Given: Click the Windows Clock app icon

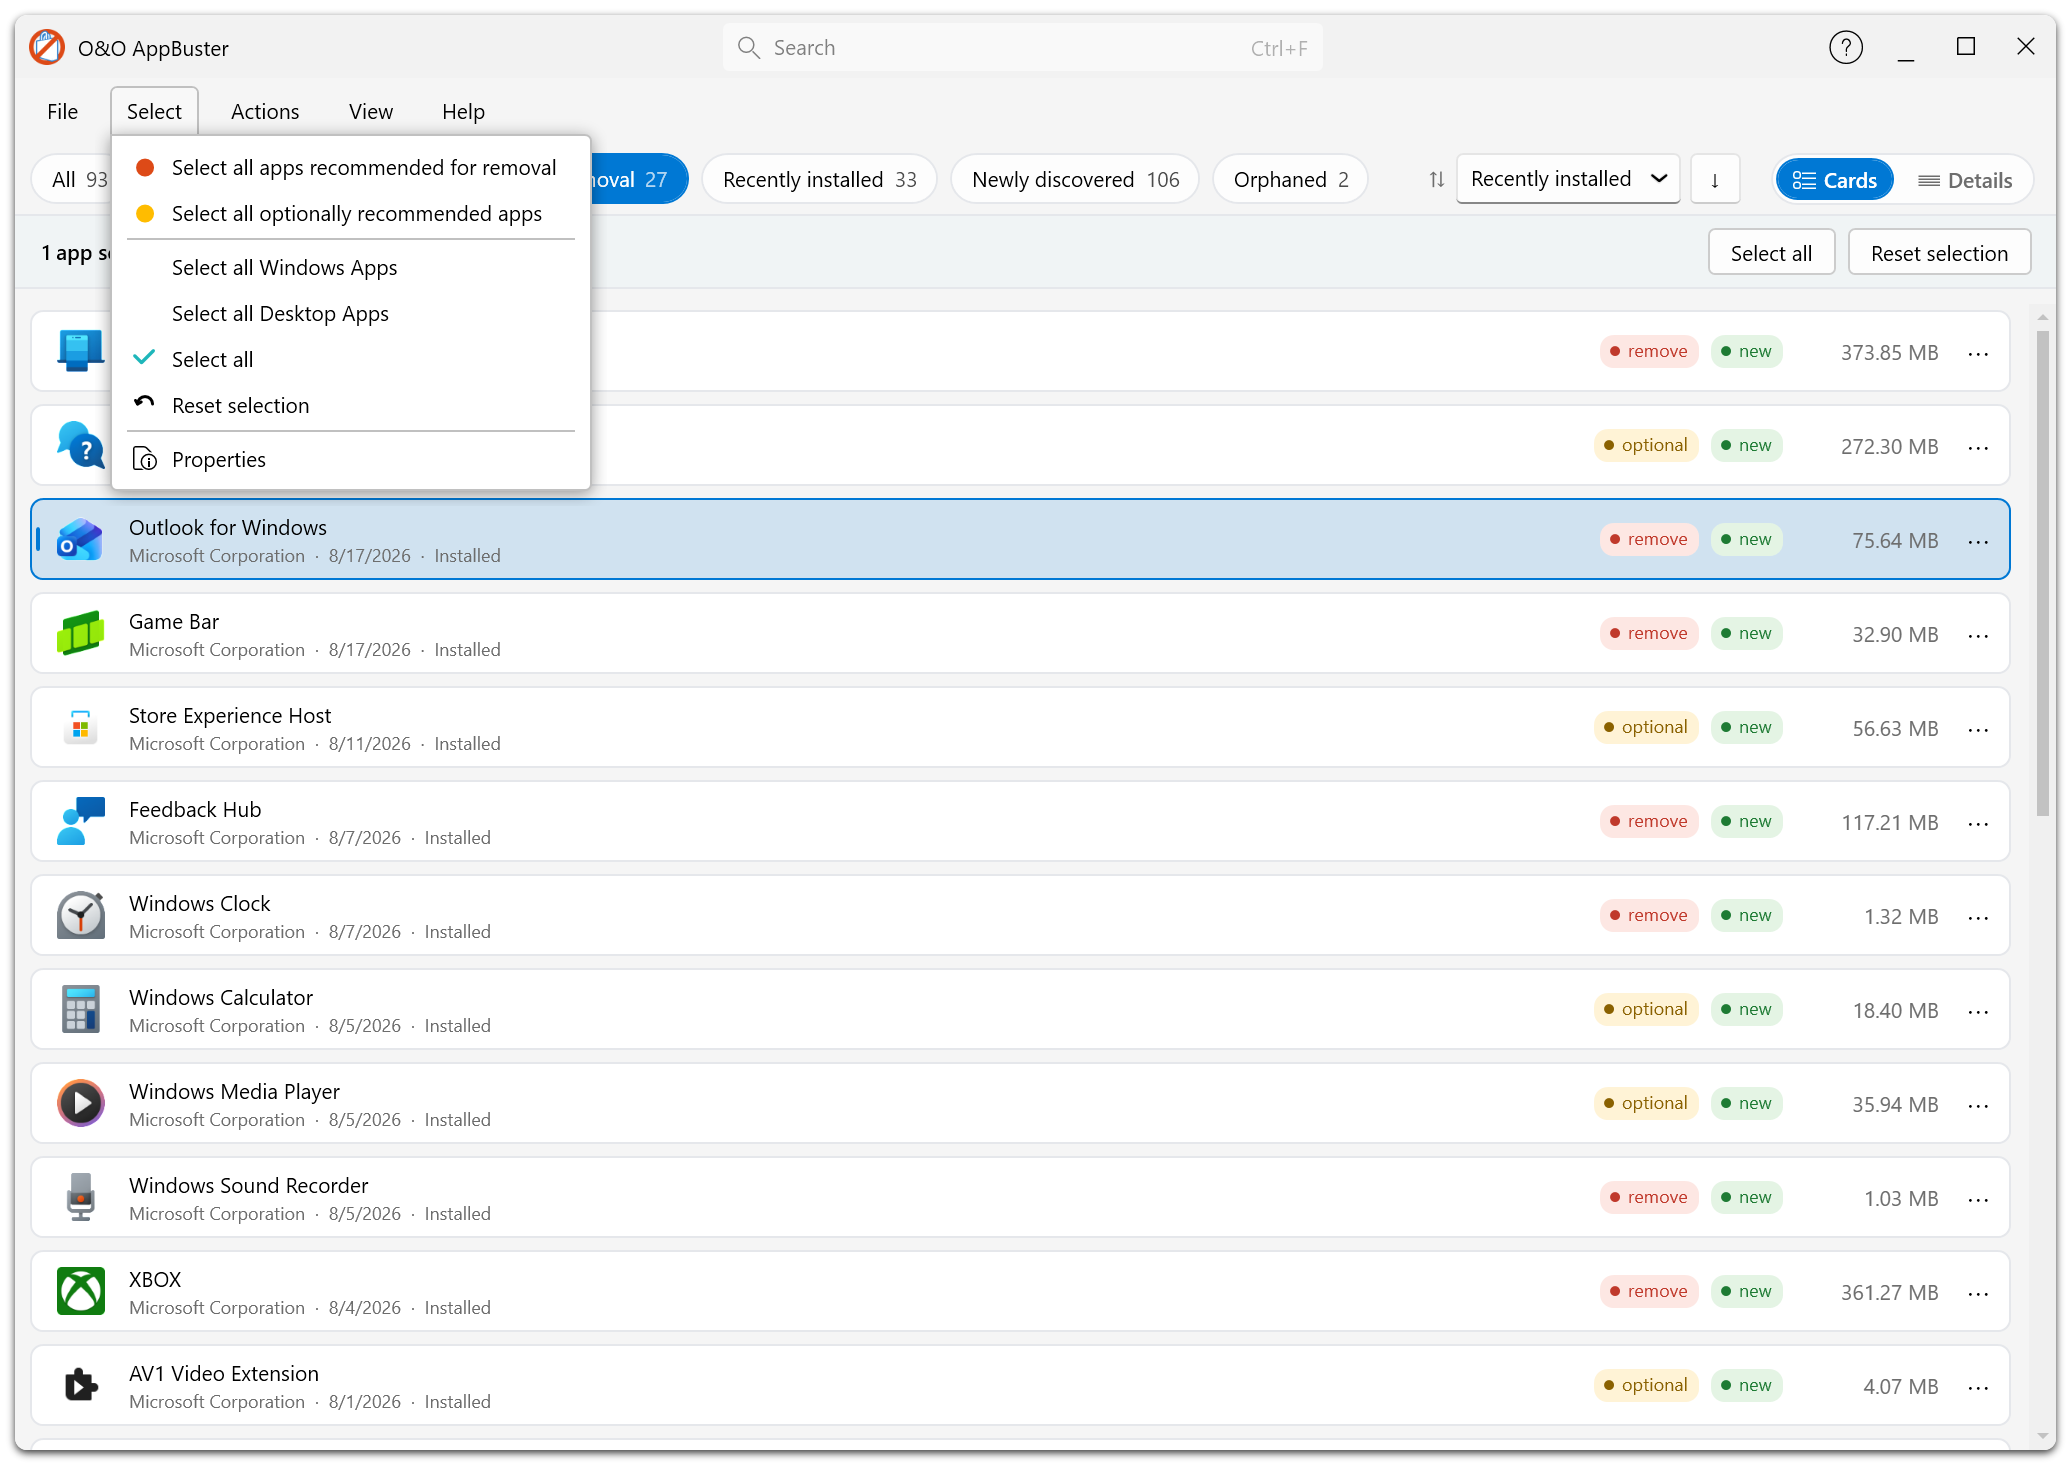Looking at the screenshot, I should point(80,916).
